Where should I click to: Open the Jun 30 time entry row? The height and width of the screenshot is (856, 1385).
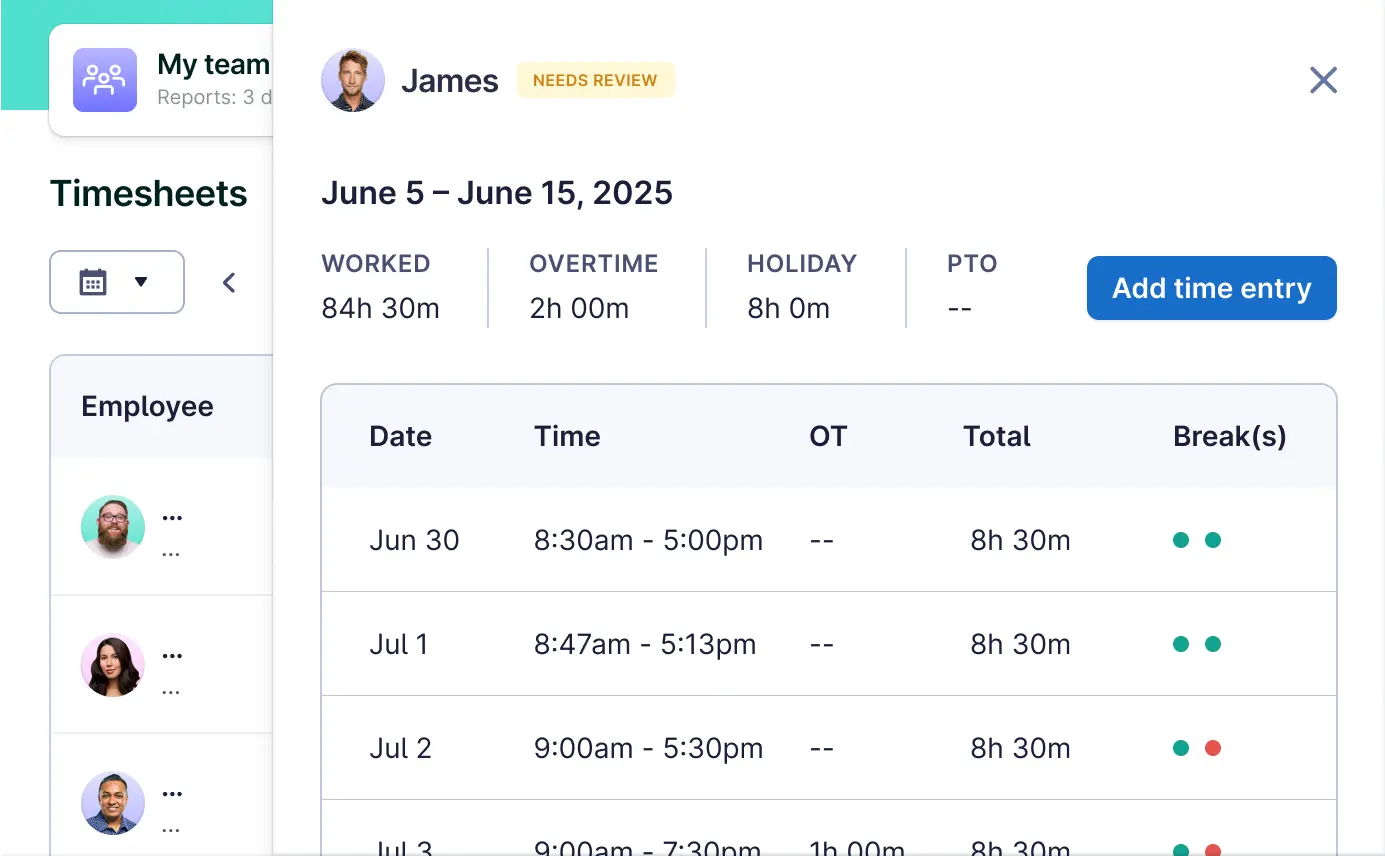click(x=414, y=540)
